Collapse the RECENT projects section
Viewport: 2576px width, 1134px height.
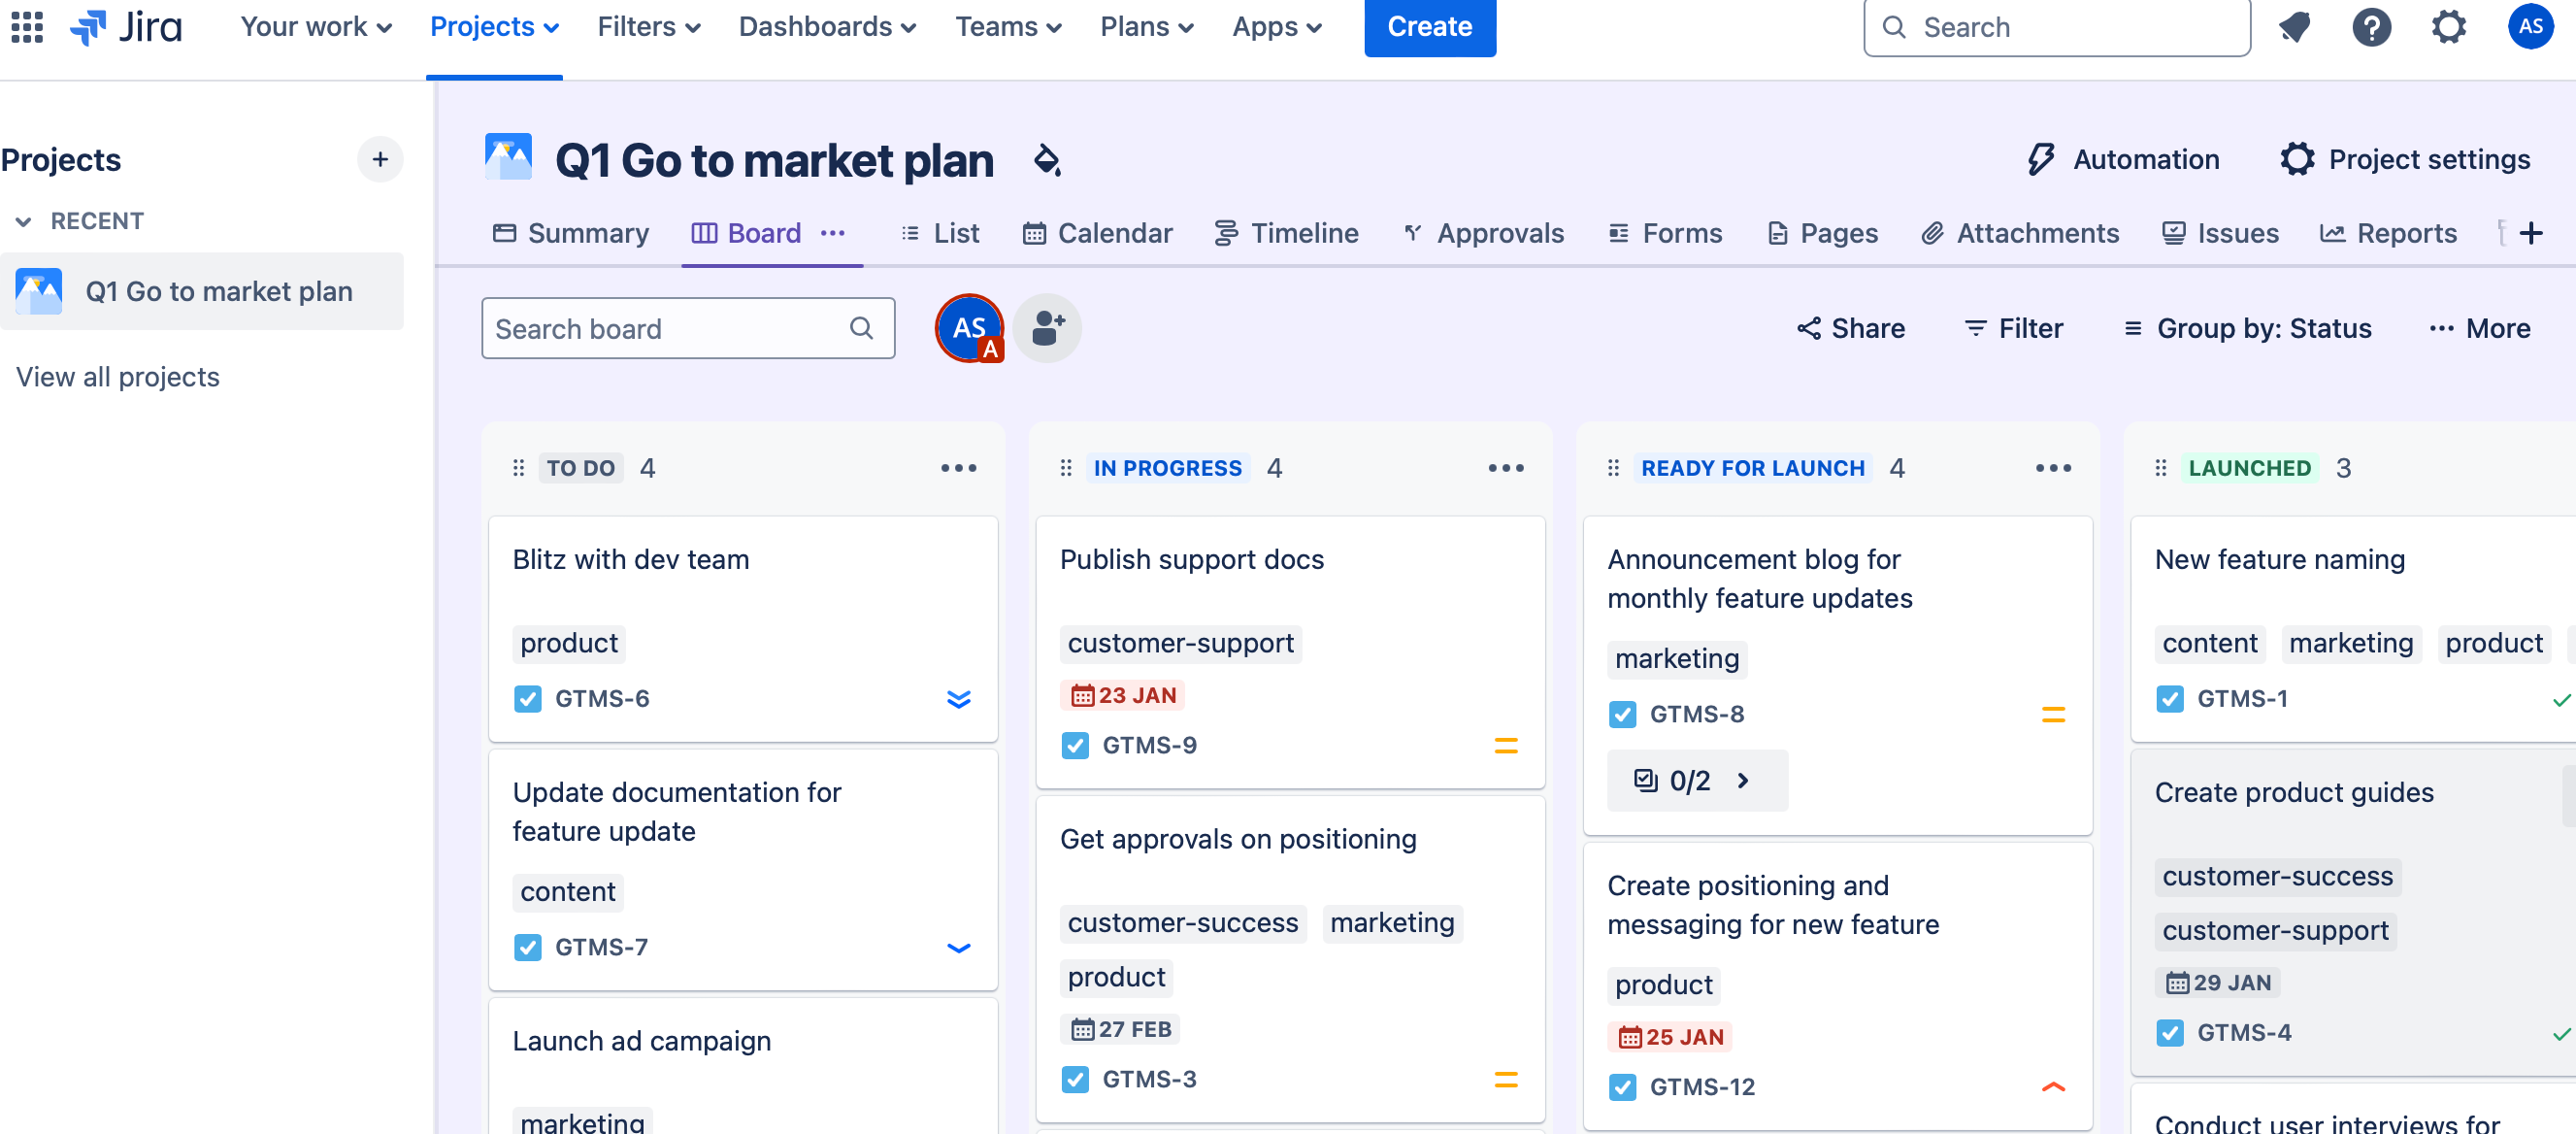pos(24,221)
